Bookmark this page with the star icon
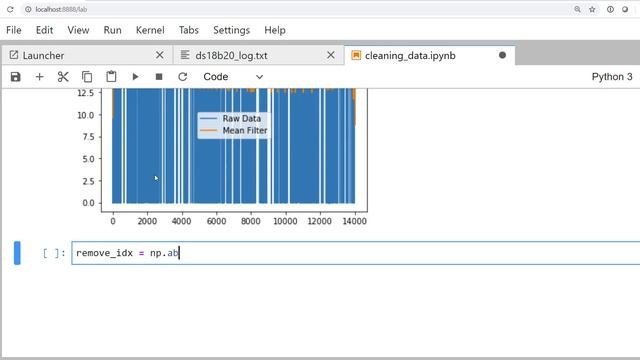 point(592,9)
